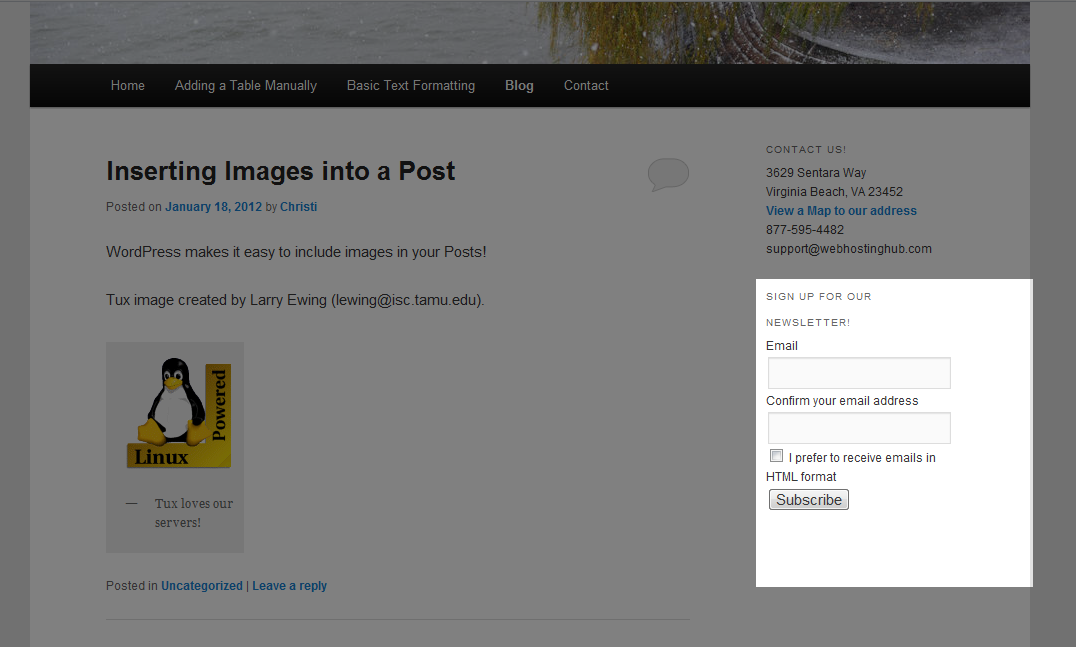1076x647 pixels.
Task: Click the Confirm your email address field
Action: 859,428
